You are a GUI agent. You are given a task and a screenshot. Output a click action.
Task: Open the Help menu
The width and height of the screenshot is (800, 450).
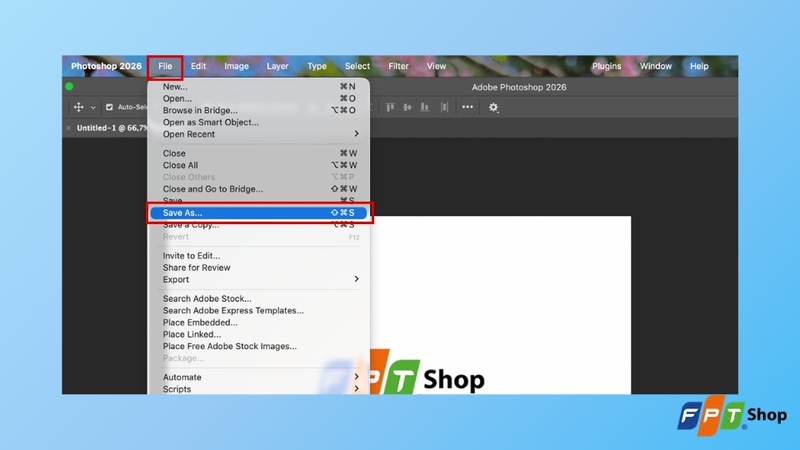[x=699, y=66]
